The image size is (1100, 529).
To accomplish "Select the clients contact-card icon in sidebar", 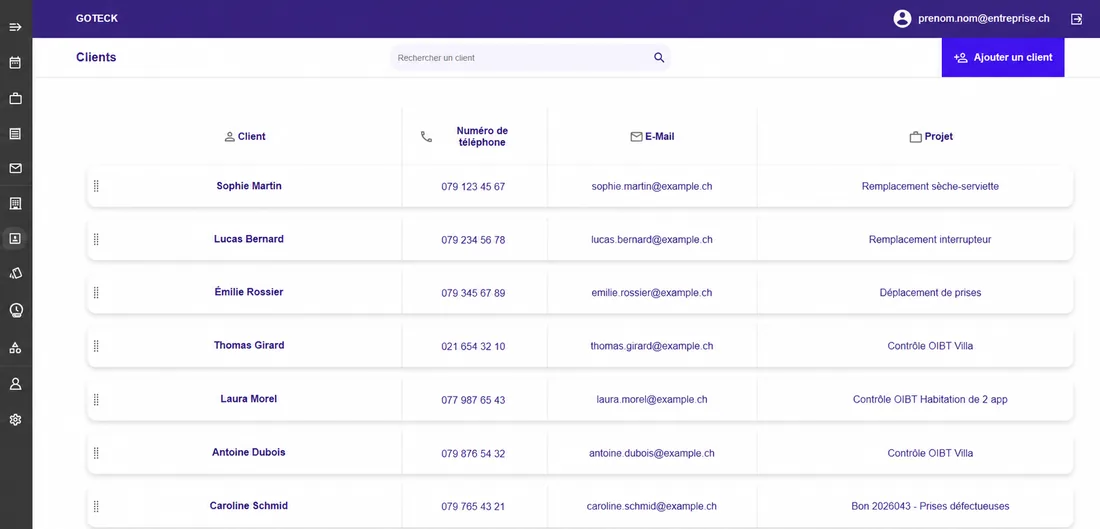I will tap(15, 239).
